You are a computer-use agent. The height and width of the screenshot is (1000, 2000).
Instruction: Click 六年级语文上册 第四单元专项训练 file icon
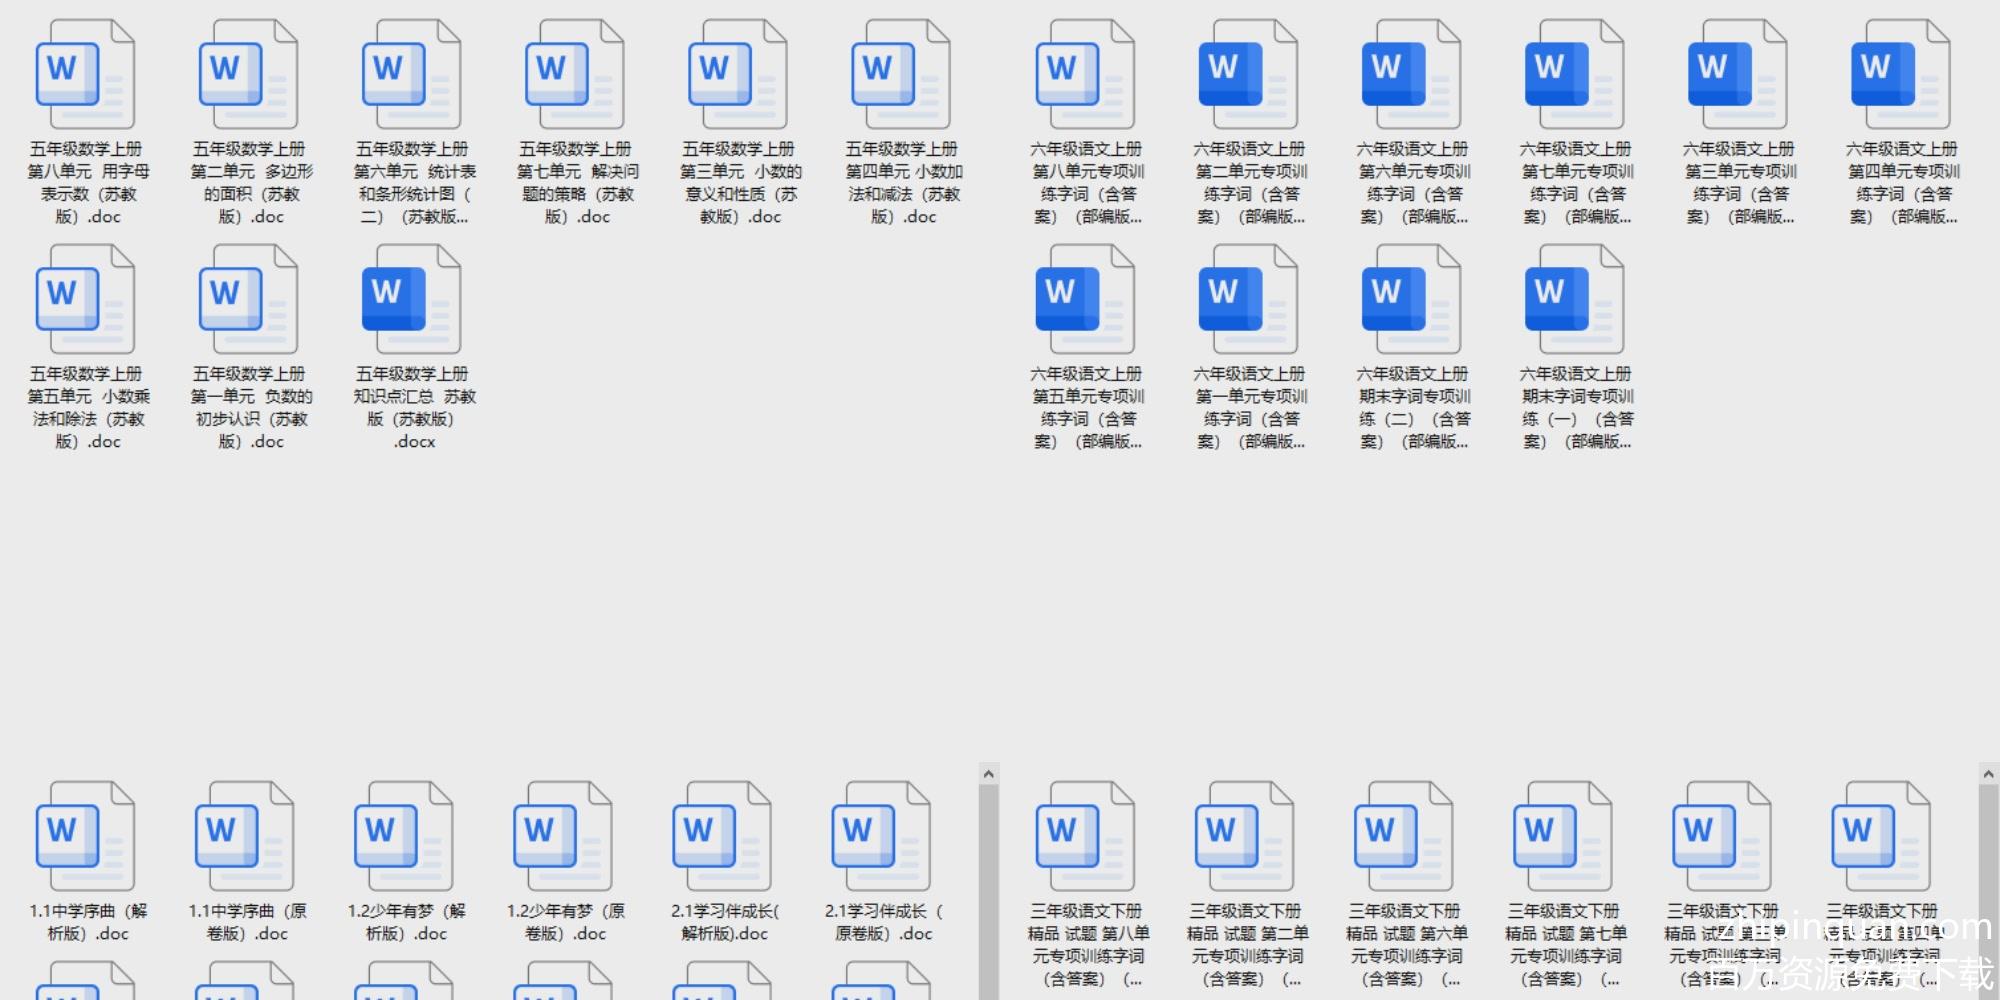1901,74
